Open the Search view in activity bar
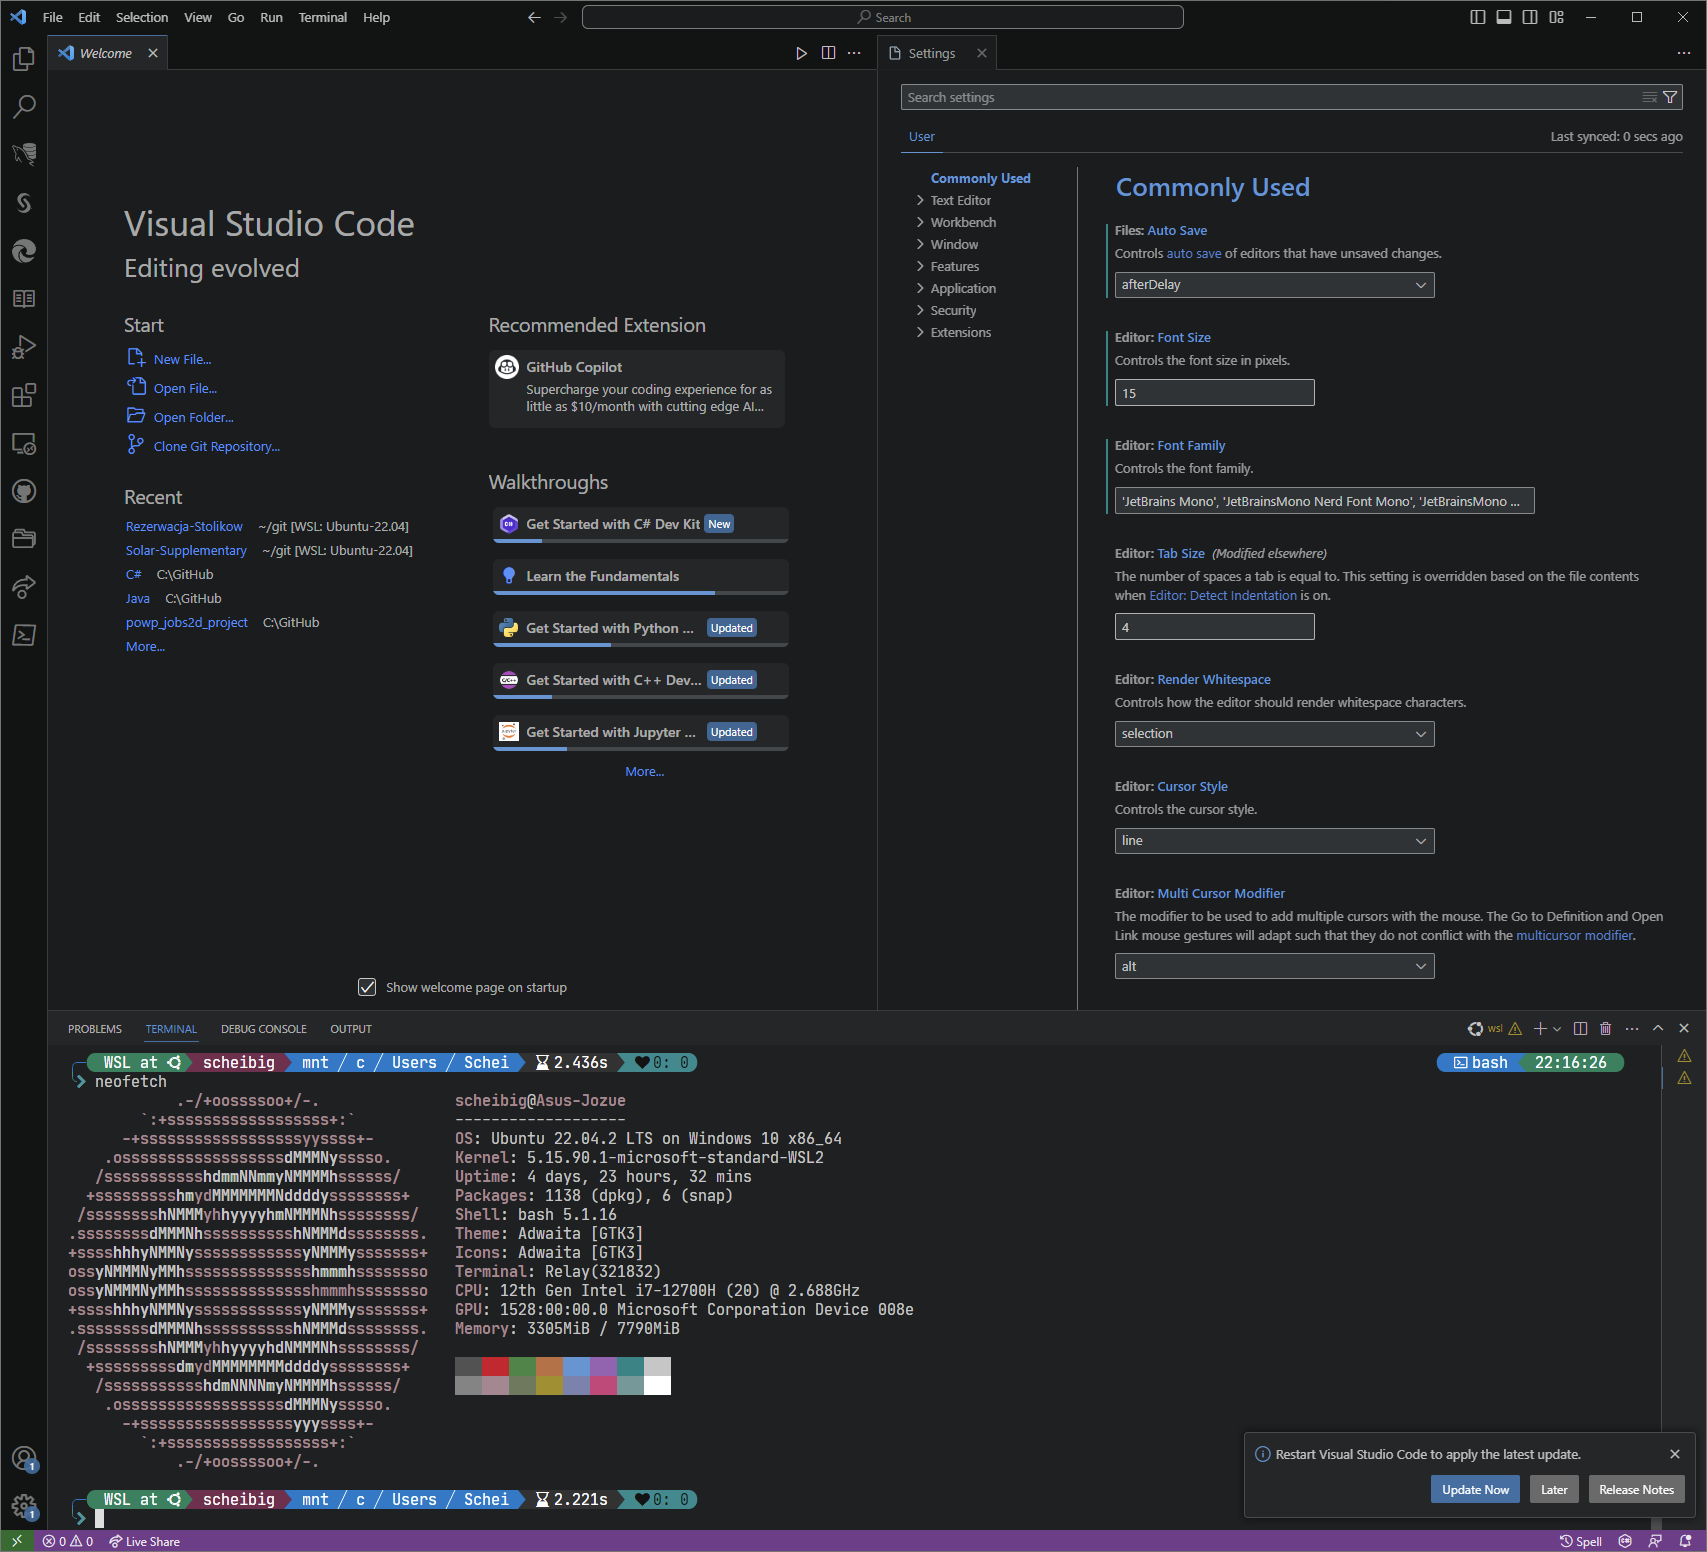Image resolution: width=1707 pixels, height=1552 pixels. click(x=24, y=107)
